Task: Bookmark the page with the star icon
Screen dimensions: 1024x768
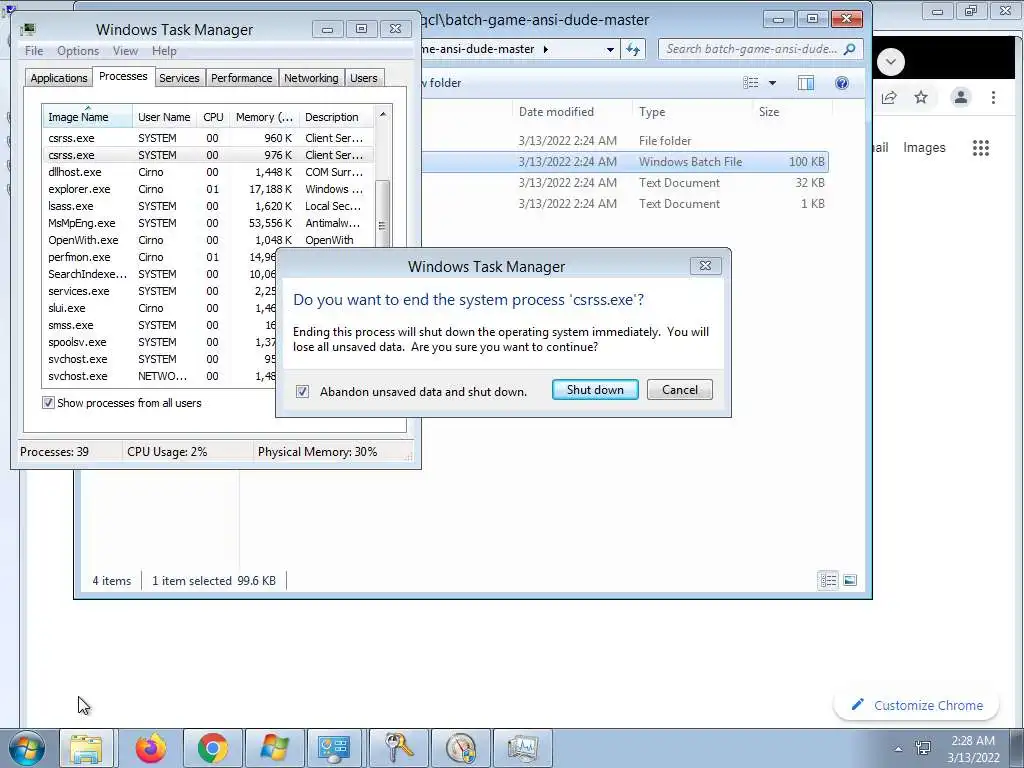Action: tap(921, 97)
